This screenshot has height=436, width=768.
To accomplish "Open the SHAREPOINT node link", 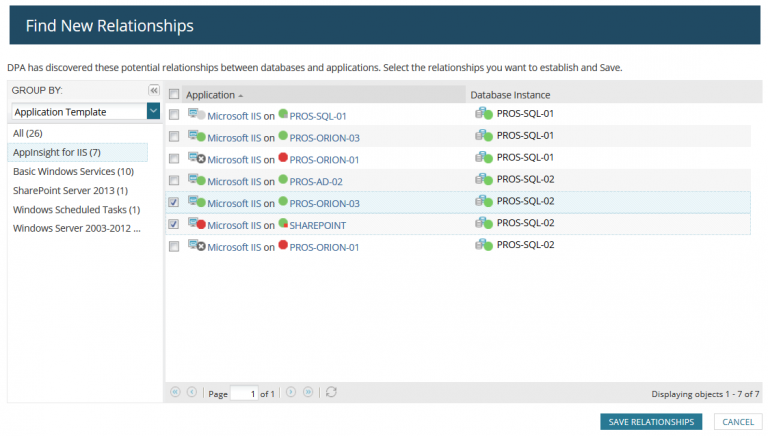I will coord(317,225).
